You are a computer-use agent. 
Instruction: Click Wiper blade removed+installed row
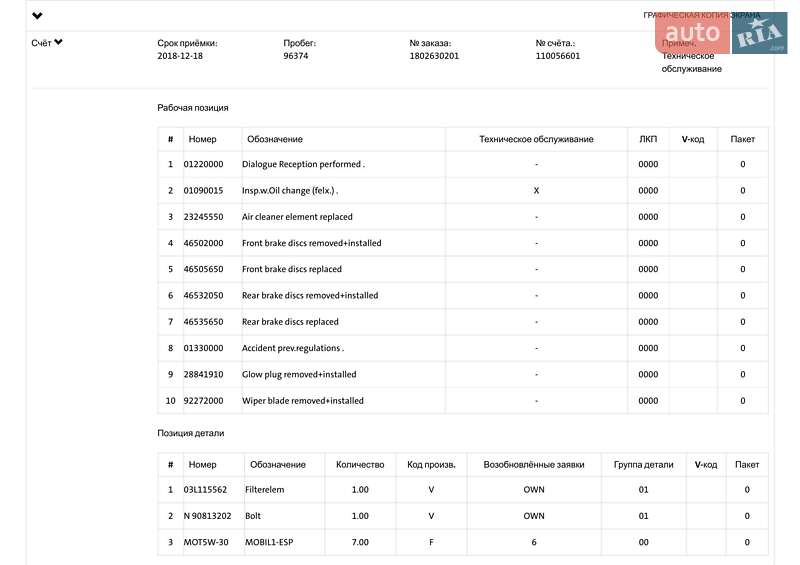(463, 401)
